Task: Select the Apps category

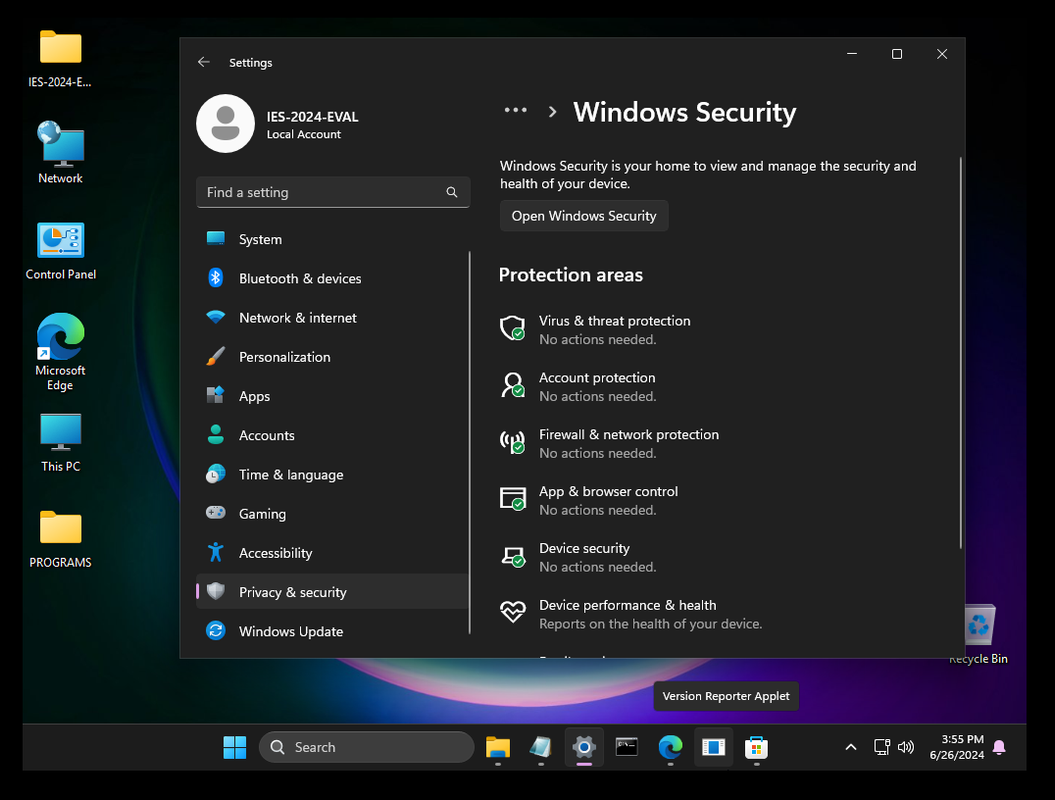Action: (332, 396)
